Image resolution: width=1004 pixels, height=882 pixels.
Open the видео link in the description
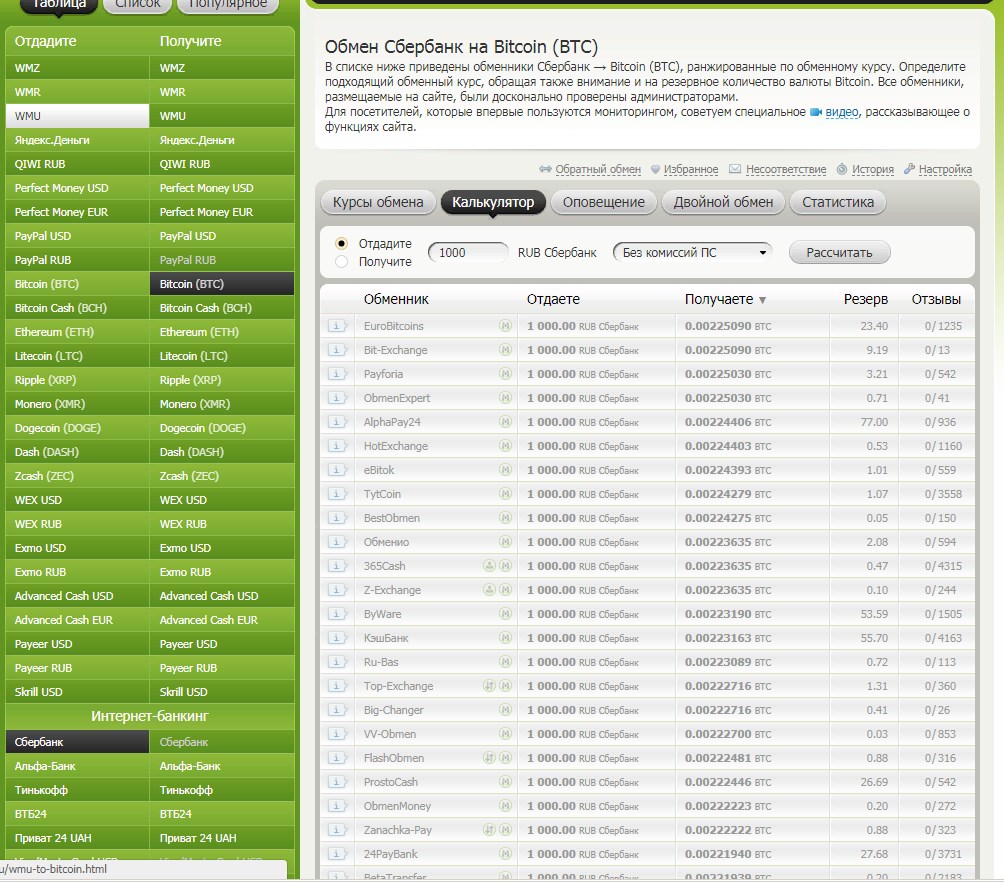pos(841,112)
